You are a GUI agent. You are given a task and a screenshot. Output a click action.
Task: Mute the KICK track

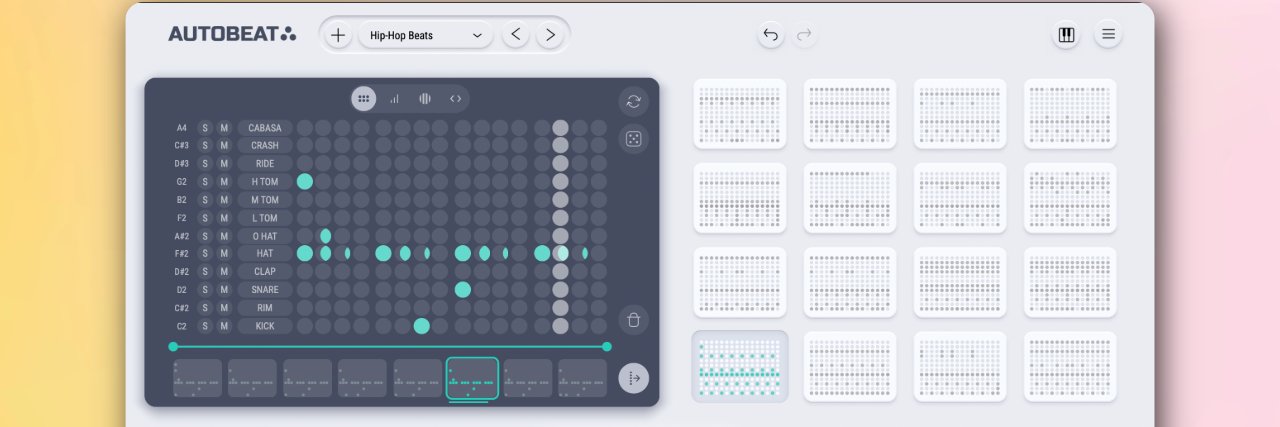(225, 326)
